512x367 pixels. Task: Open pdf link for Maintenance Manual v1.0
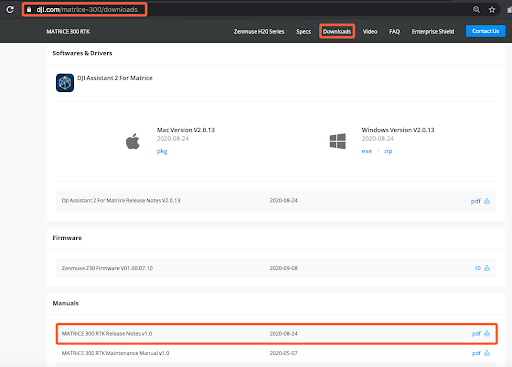[x=476, y=353]
